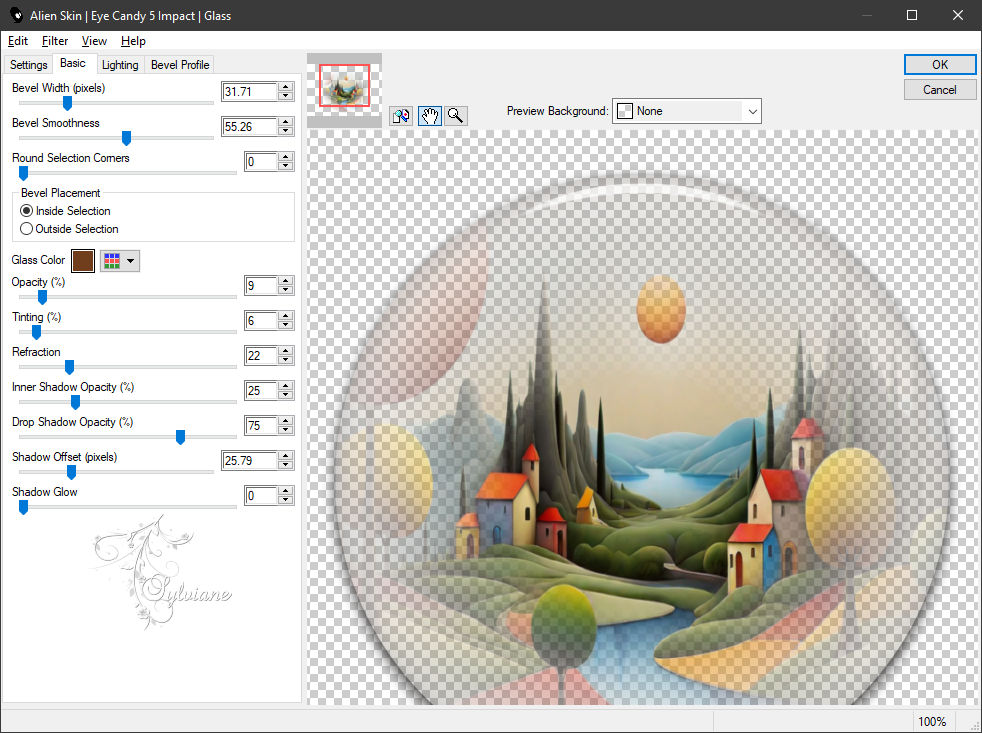
Task: Select the magnifier zoom tool
Action: pos(456,116)
